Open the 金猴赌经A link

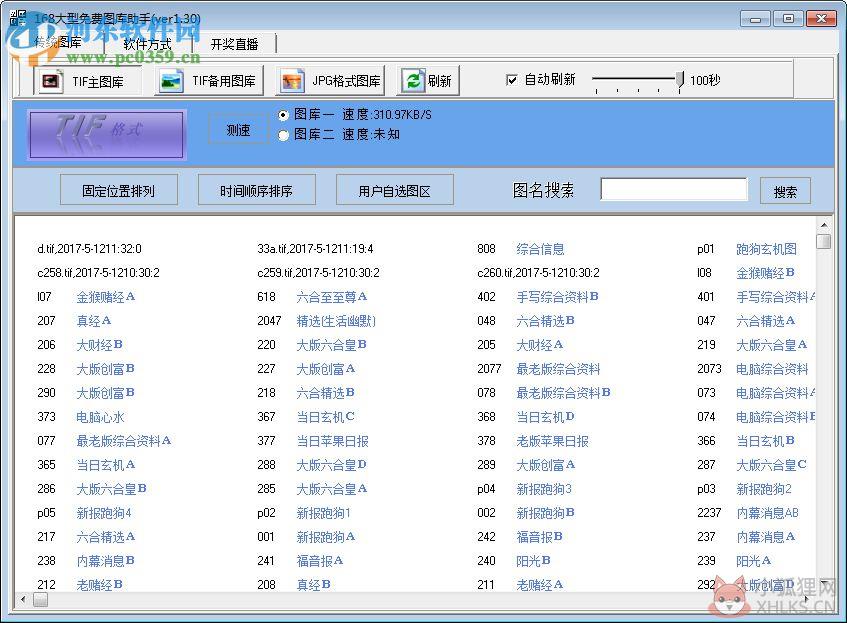[x=106, y=297]
